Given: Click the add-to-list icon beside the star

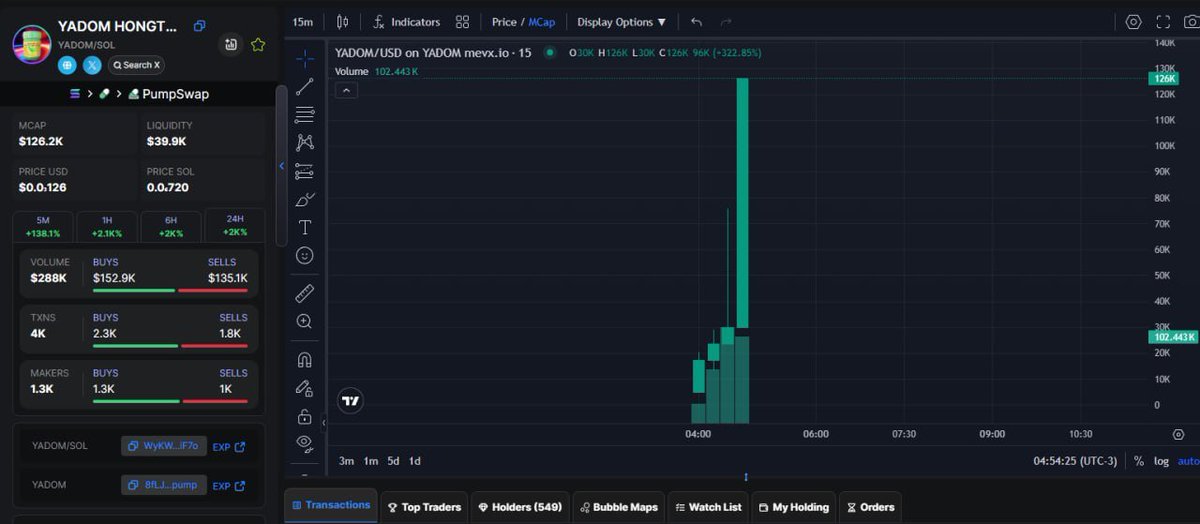Looking at the screenshot, I should point(231,44).
